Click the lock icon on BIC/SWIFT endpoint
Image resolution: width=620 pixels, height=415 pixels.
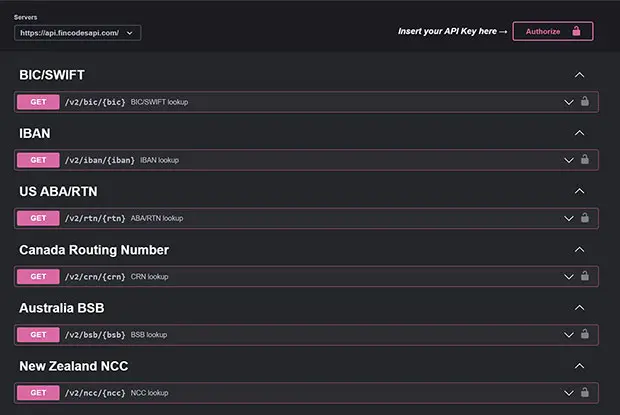coord(585,102)
